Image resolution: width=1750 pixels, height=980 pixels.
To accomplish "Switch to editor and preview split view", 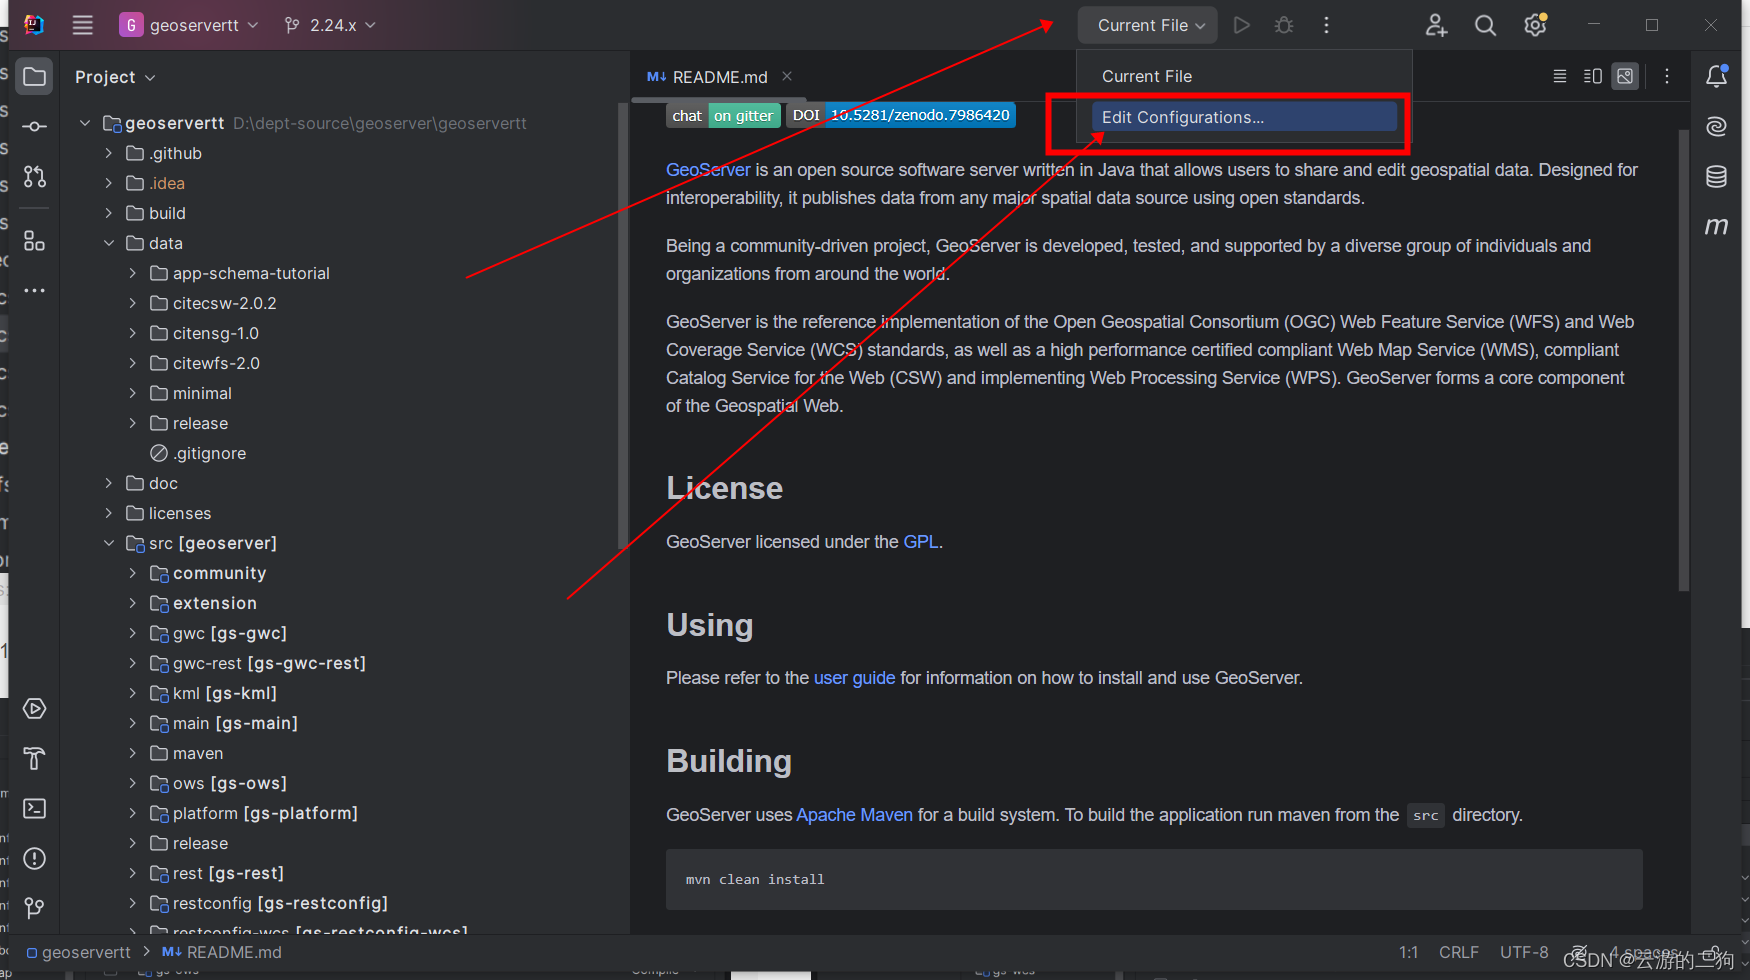I will [1593, 76].
